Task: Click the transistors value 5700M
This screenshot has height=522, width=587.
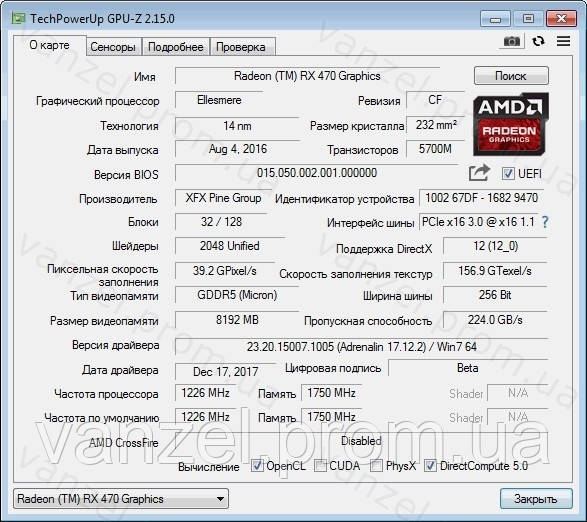Action: tap(435, 149)
